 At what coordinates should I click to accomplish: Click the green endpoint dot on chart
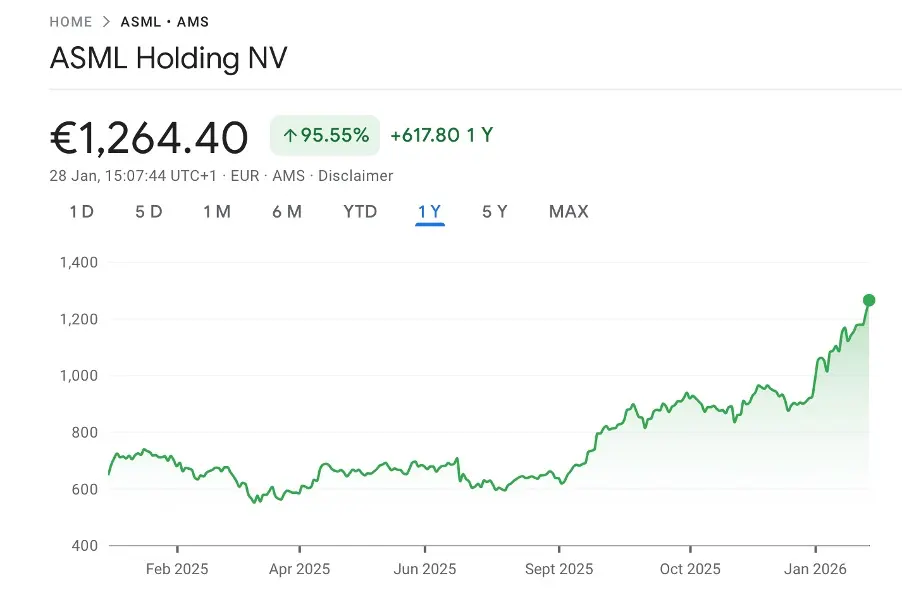[869, 300]
